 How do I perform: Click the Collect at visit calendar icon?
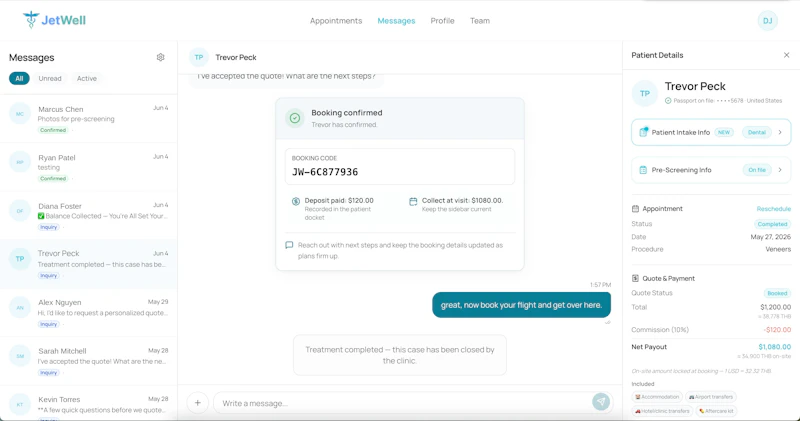[413, 201]
